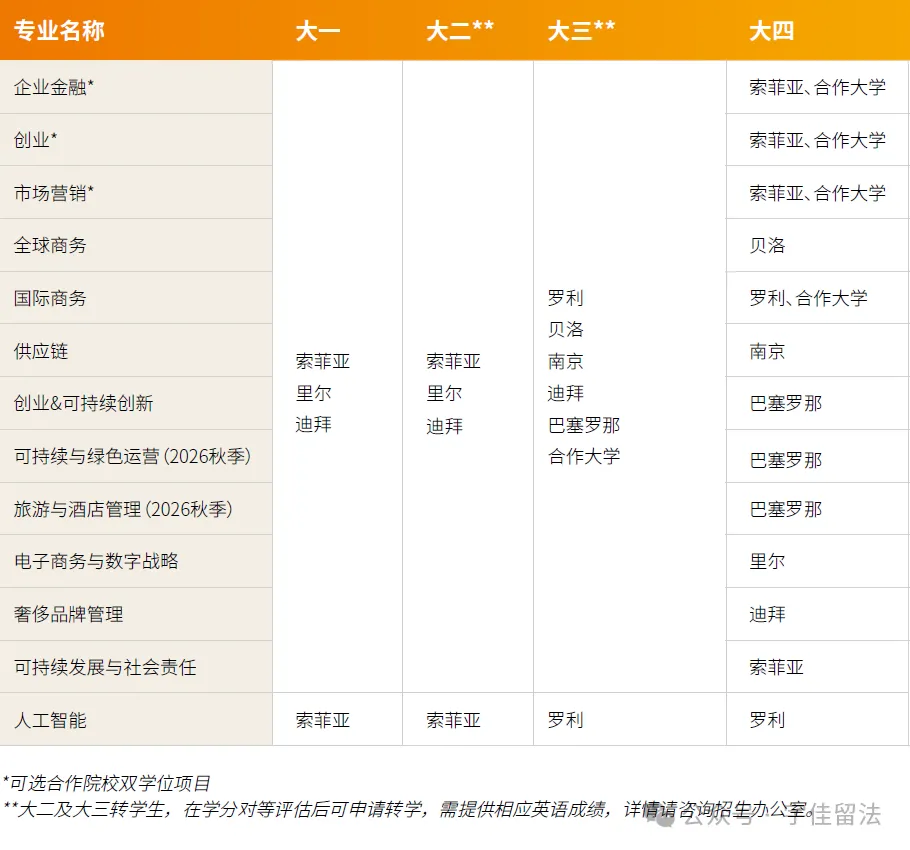
Task: Select the 可持续发展与社会责任 cell
Action: click(136, 667)
